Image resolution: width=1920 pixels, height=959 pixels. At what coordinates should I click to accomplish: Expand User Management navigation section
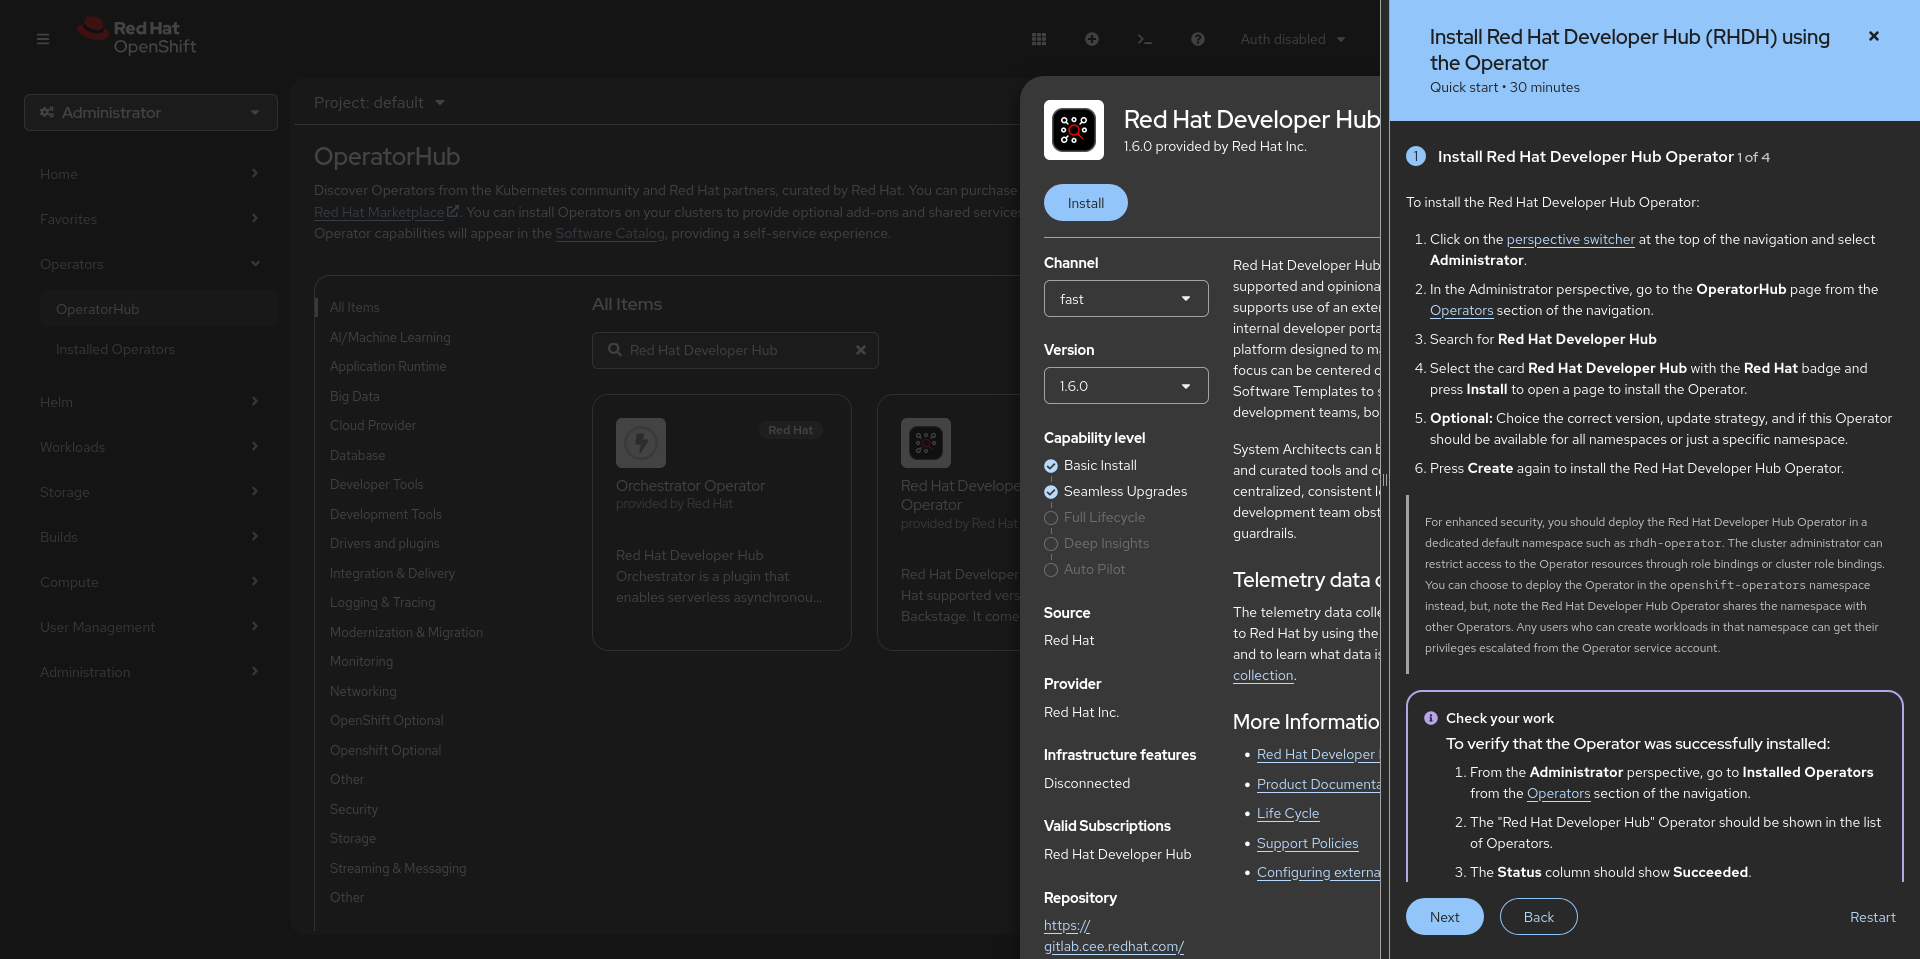click(150, 627)
